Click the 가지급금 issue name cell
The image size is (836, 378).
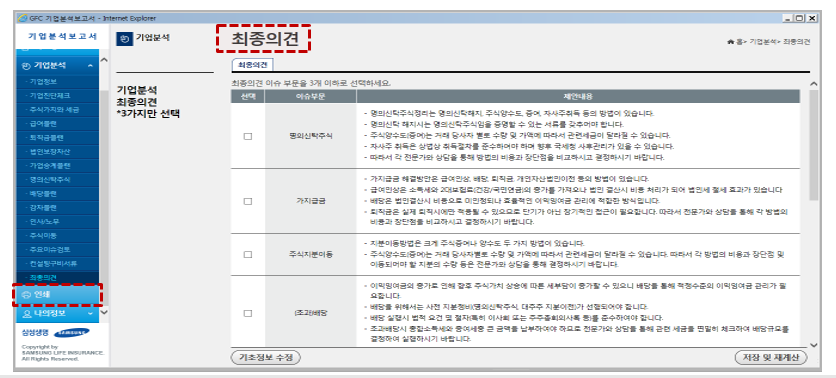311,202
